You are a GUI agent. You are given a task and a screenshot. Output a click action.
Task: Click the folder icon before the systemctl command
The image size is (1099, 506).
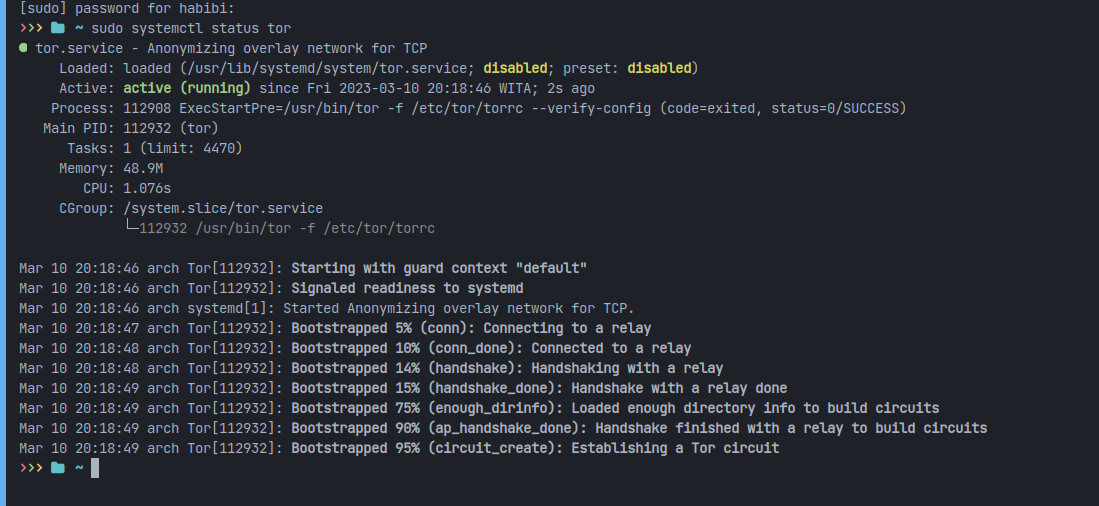tap(58, 28)
